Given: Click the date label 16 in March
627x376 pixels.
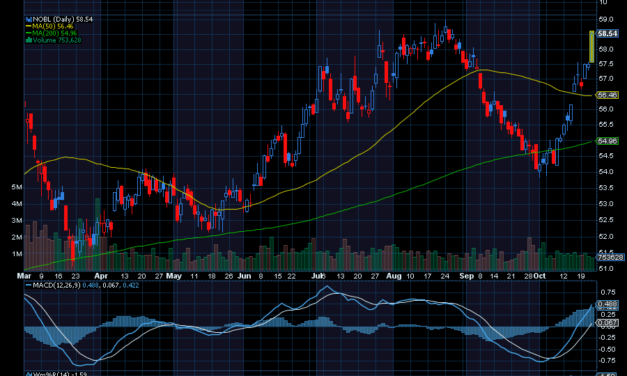Looking at the screenshot, I should click(58, 276).
